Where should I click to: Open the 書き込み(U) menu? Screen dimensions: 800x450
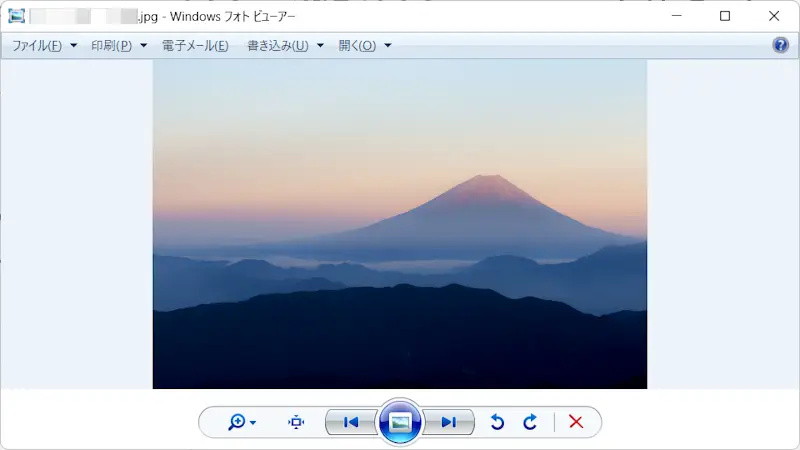278,46
